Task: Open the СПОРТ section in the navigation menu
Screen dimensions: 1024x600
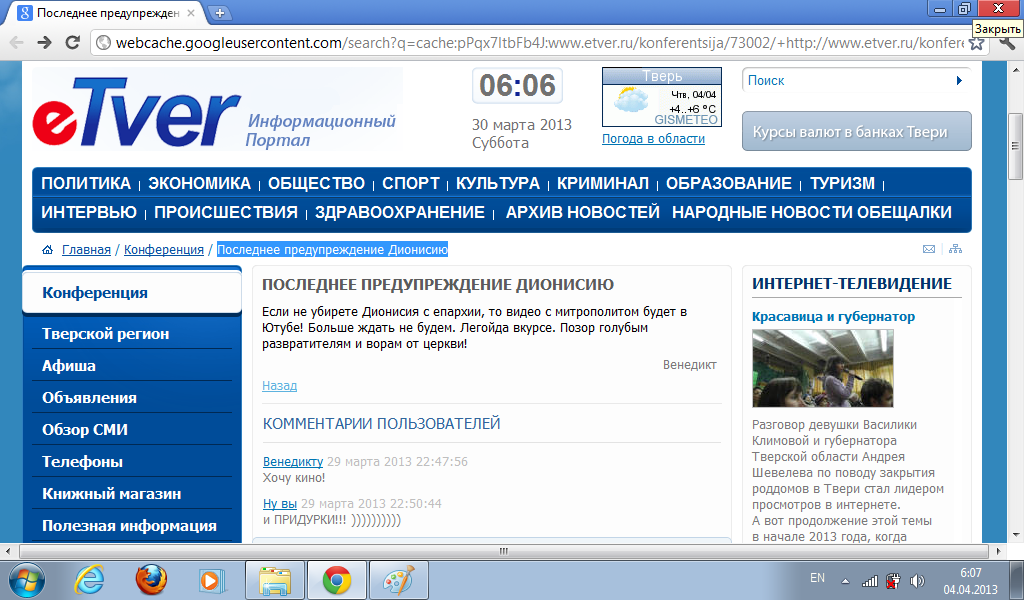Action: click(410, 183)
